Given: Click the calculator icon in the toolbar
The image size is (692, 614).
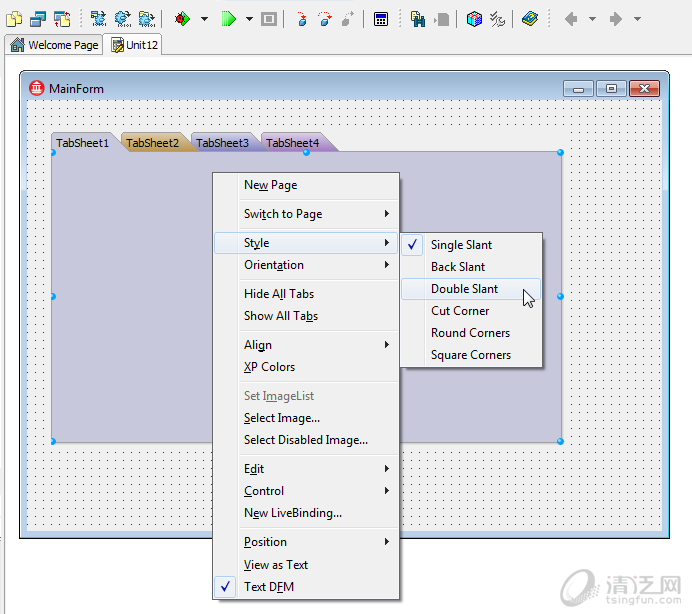Looking at the screenshot, I should tap(381, 19).
